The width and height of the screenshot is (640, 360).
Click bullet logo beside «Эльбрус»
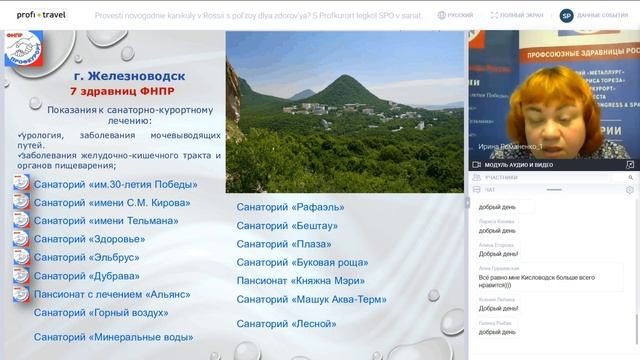21,257
